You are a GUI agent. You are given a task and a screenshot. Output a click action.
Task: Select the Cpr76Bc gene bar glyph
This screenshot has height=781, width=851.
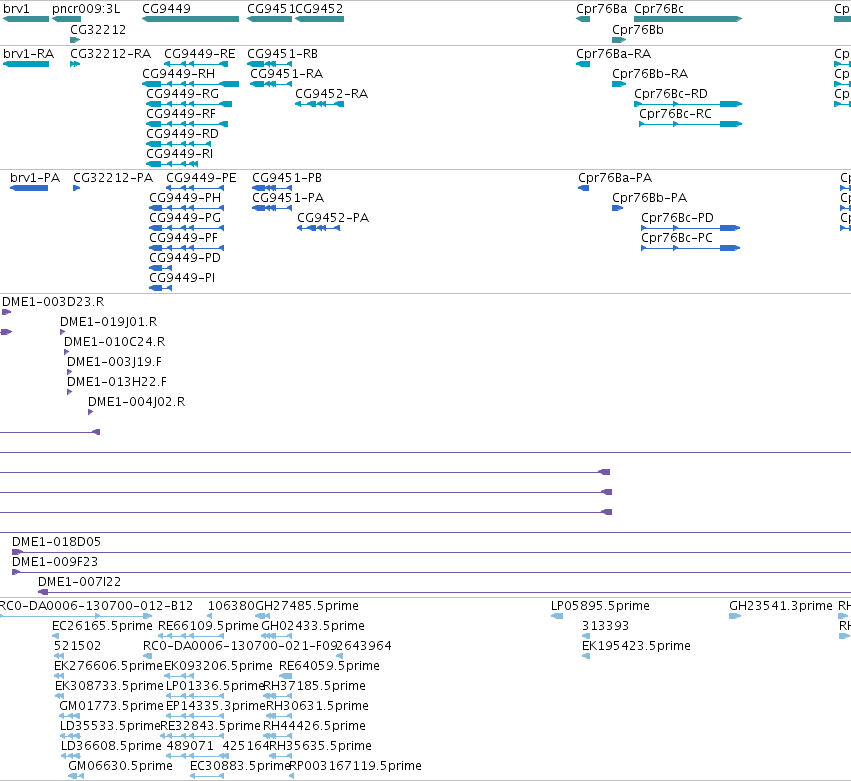(x=688, y=19)
